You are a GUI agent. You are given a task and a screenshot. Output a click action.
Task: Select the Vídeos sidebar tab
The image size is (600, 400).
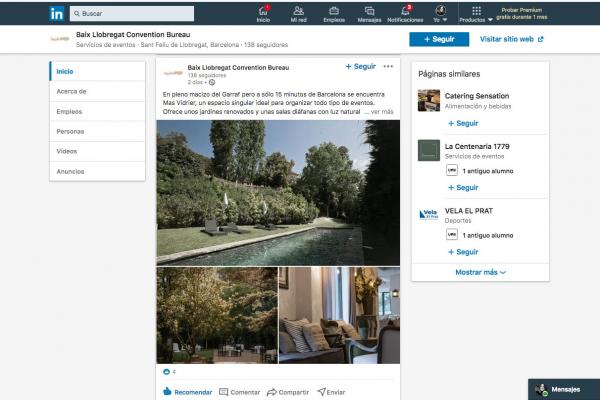(x=67, y=151)
